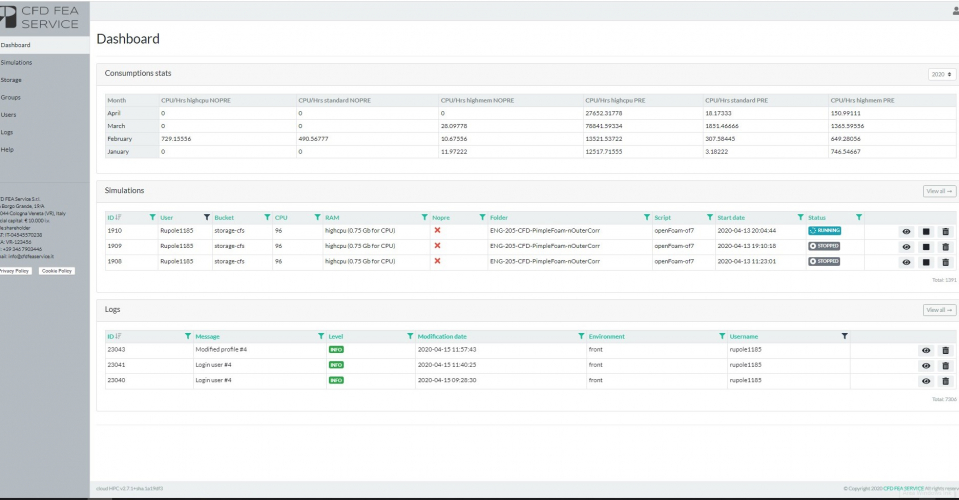Click Start date column header in Simulations
The image size is (959, 500).
click(731, 218)
